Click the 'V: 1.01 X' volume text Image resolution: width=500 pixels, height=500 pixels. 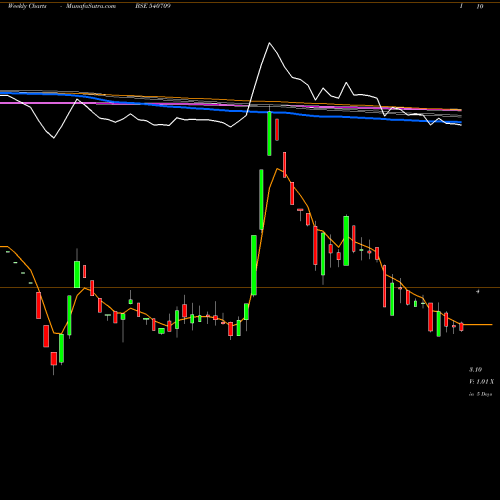[x=481, y=382]
